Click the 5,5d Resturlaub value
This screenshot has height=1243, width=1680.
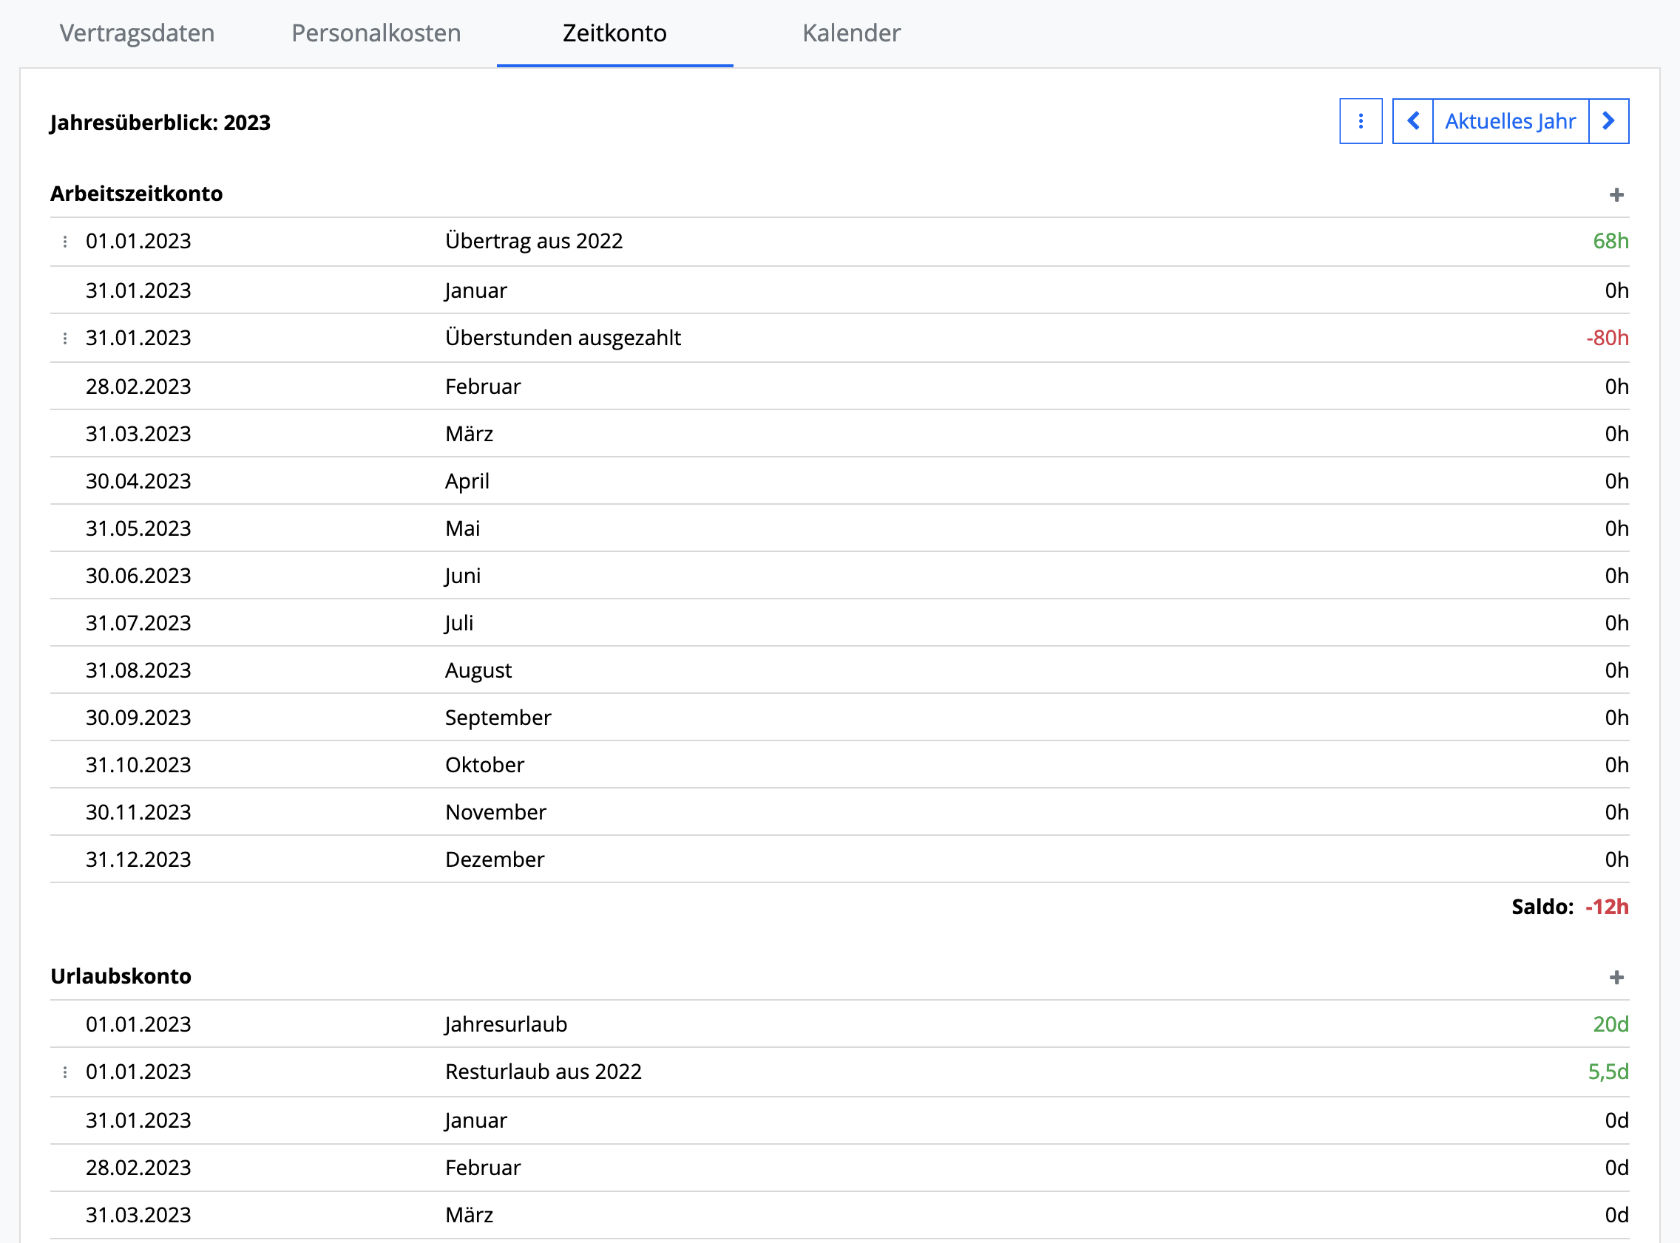point(1608,1072)
